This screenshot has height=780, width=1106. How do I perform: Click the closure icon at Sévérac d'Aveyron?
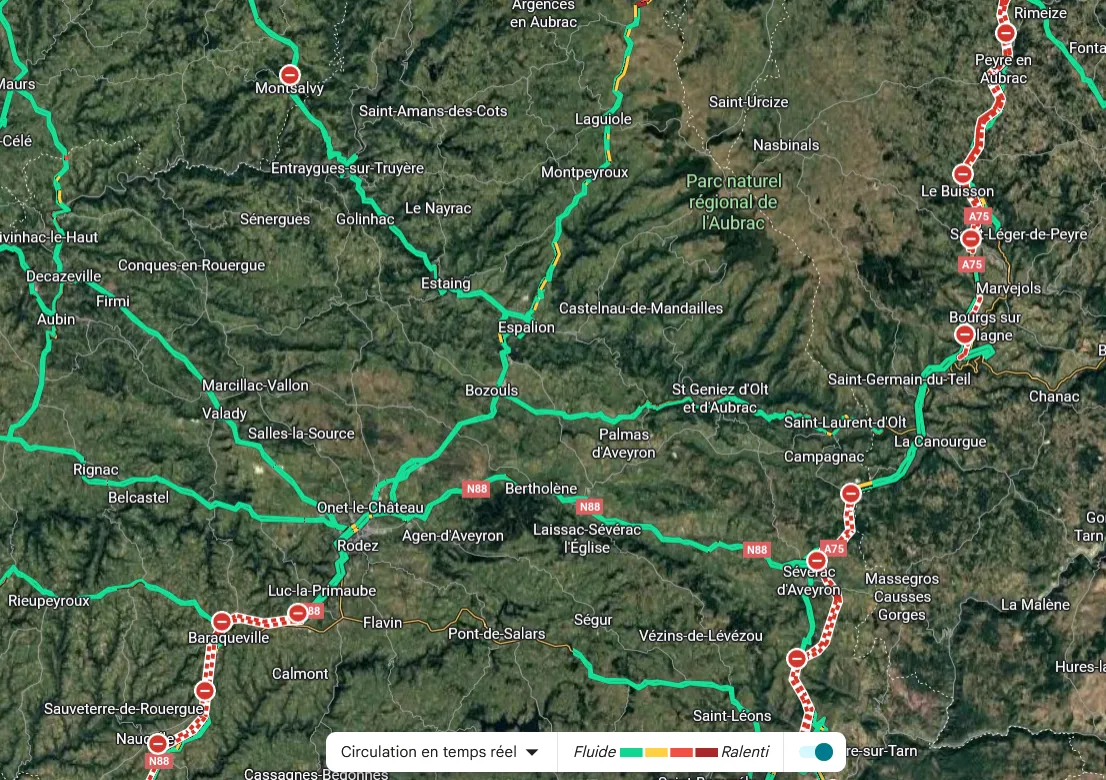pos(817,561)
